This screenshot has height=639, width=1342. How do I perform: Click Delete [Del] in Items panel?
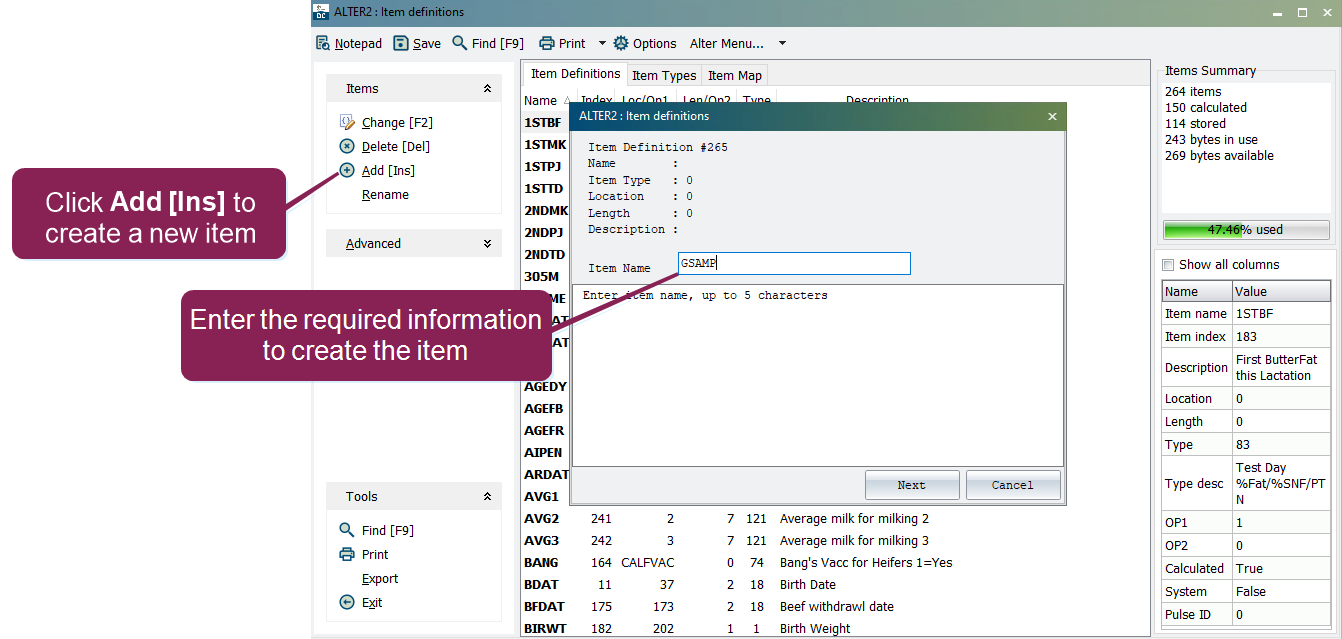point(395,147)
